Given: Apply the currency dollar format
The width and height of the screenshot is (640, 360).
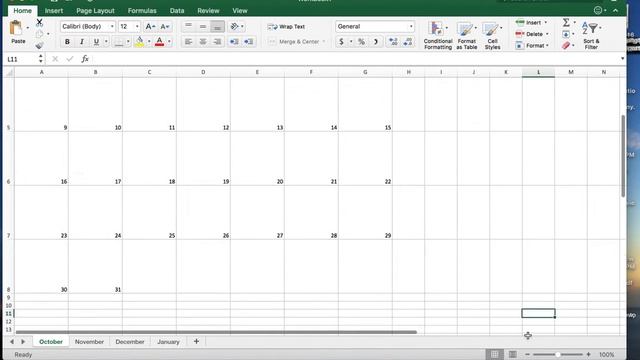Looking at the screenshot, I should click(341, 42).
